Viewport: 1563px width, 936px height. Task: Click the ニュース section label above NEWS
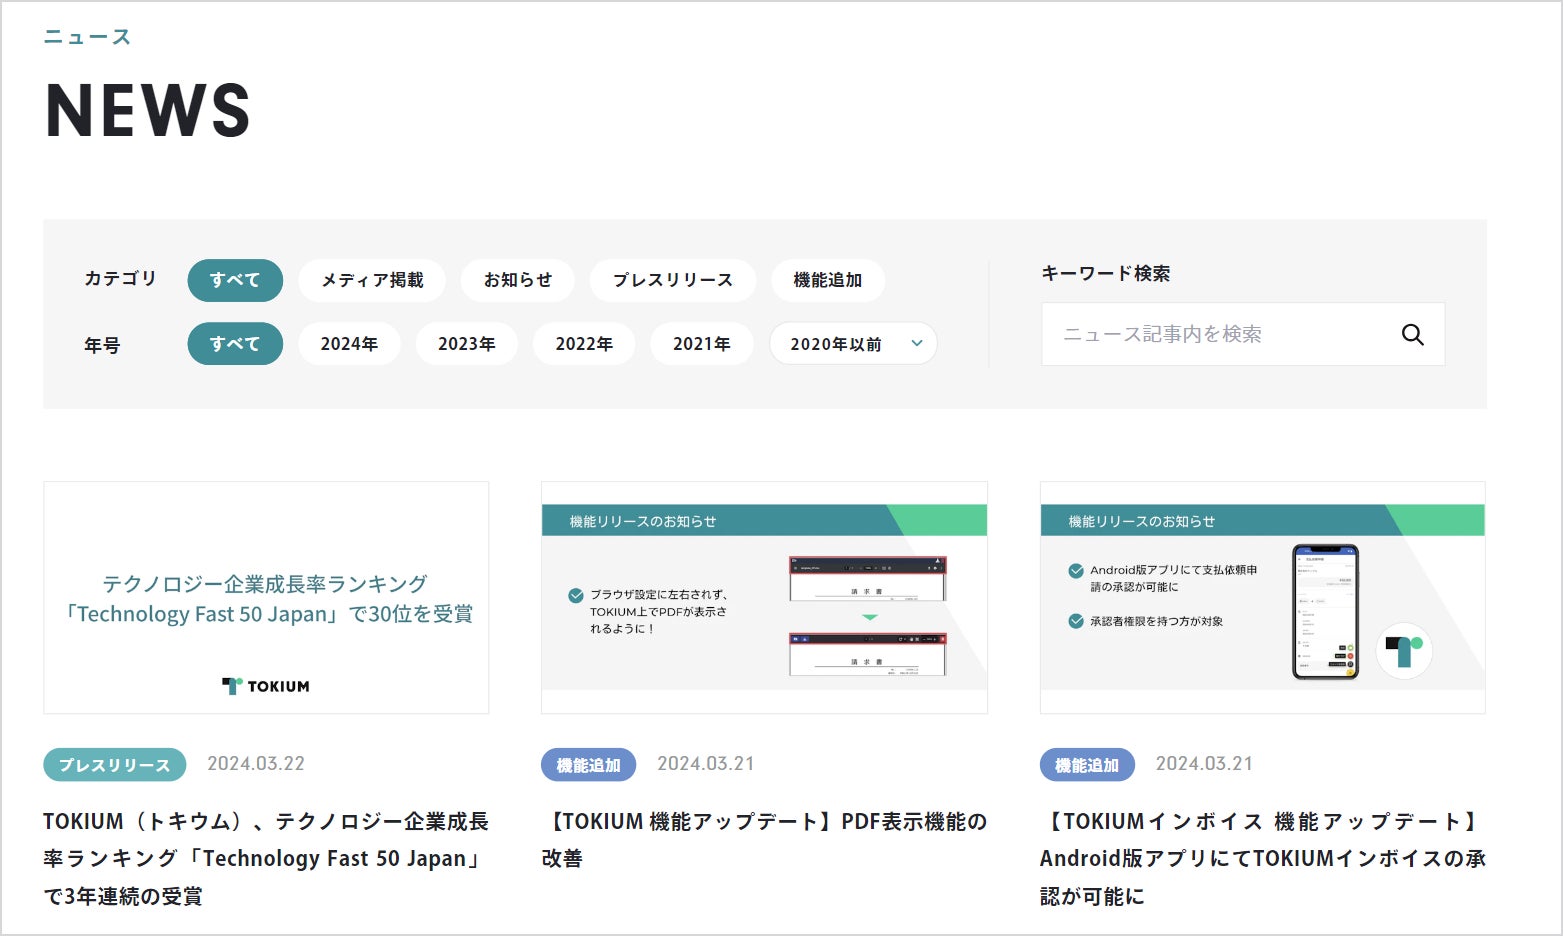88,37
